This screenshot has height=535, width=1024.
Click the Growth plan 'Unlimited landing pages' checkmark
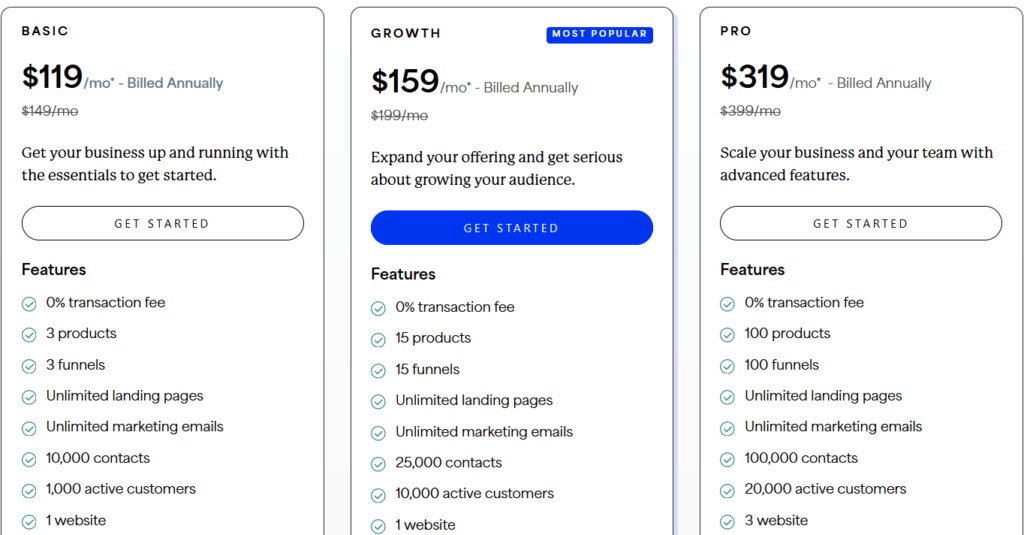coord(378,402)
